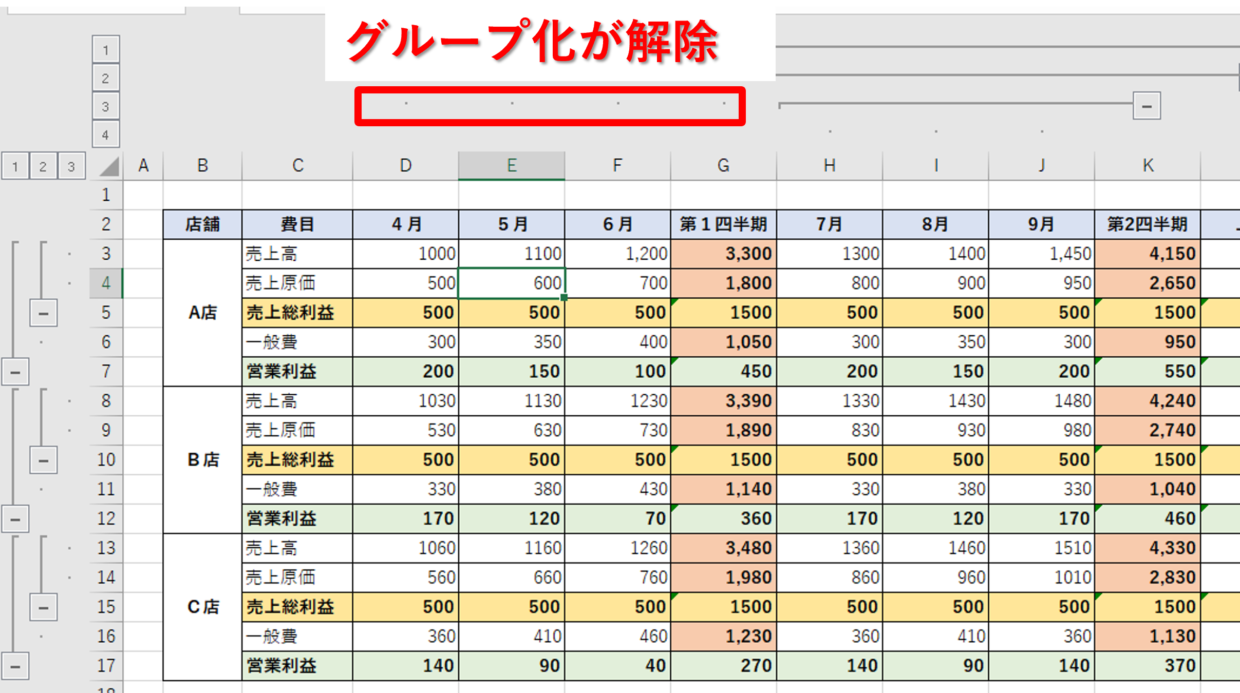Select the C店 merged cell
1240x693 pixels.
click(202, 607)
